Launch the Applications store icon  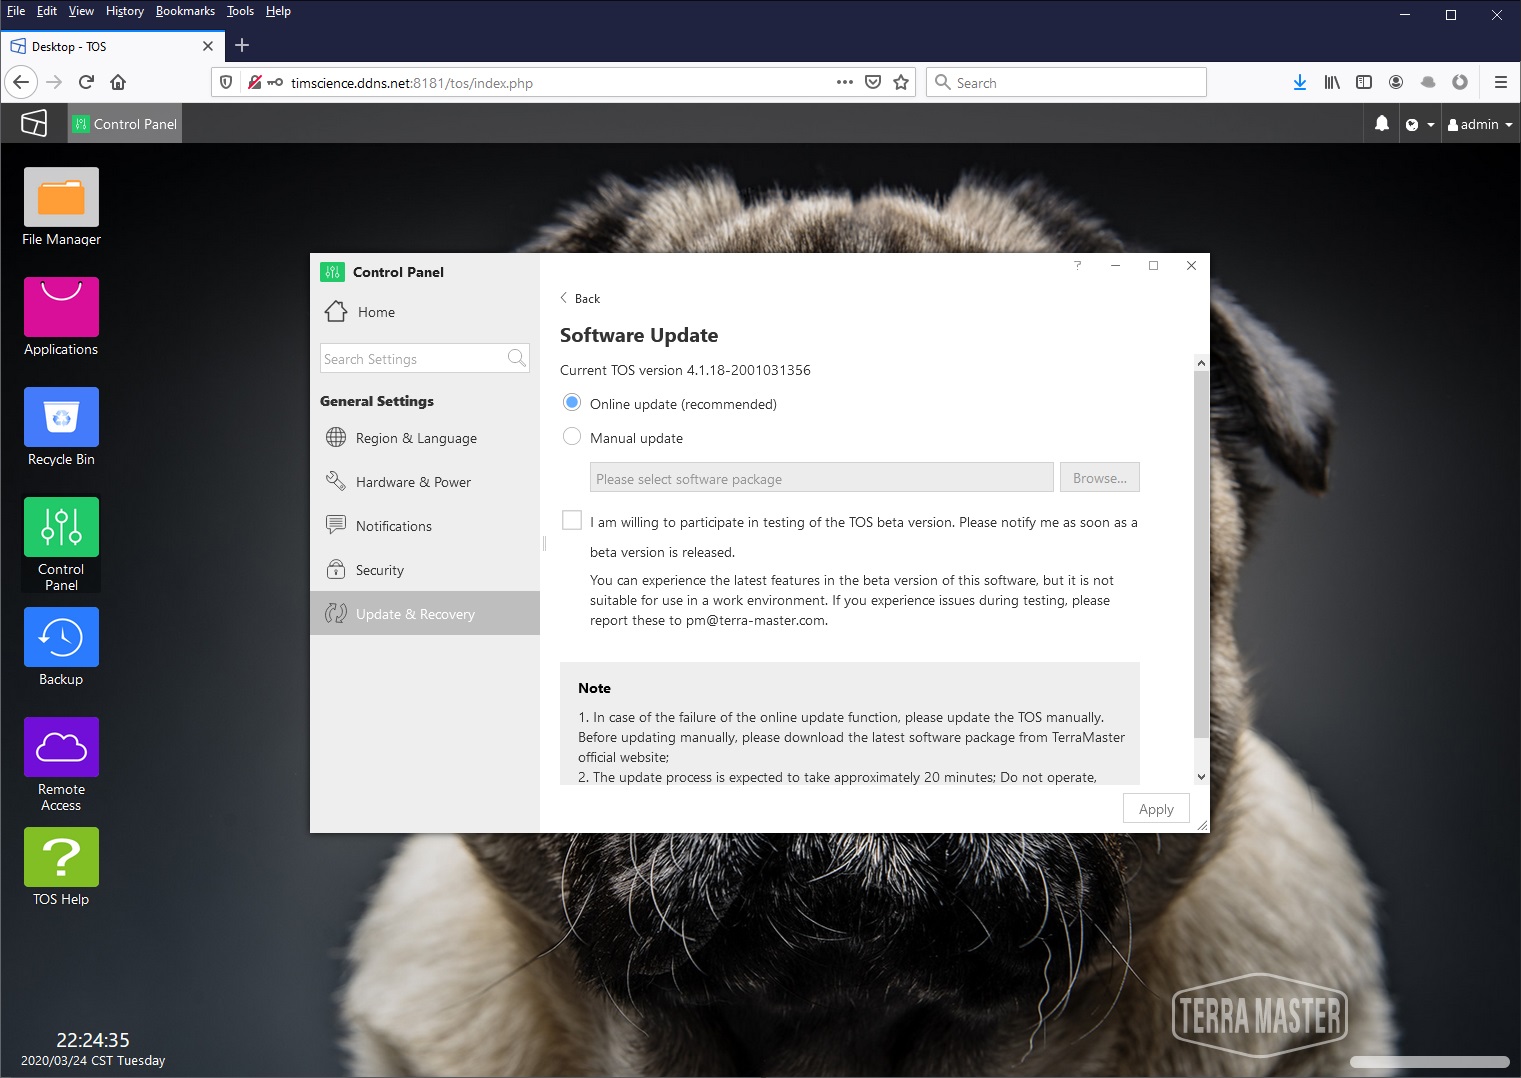click(x=61, y=308)
